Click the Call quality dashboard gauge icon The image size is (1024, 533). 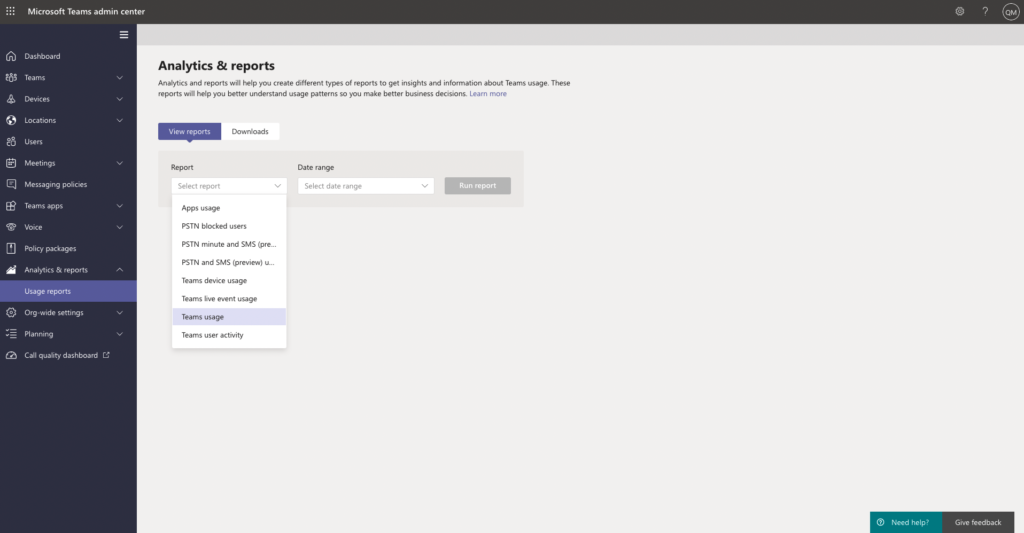pyautogui.click(x=11, y=355)
